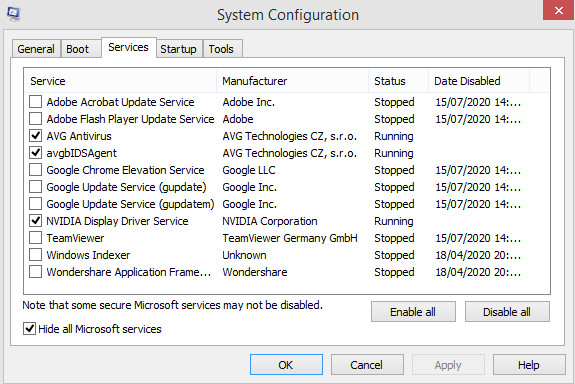
Task: Open Help for System Configuration
Action: tap(529, 365)
